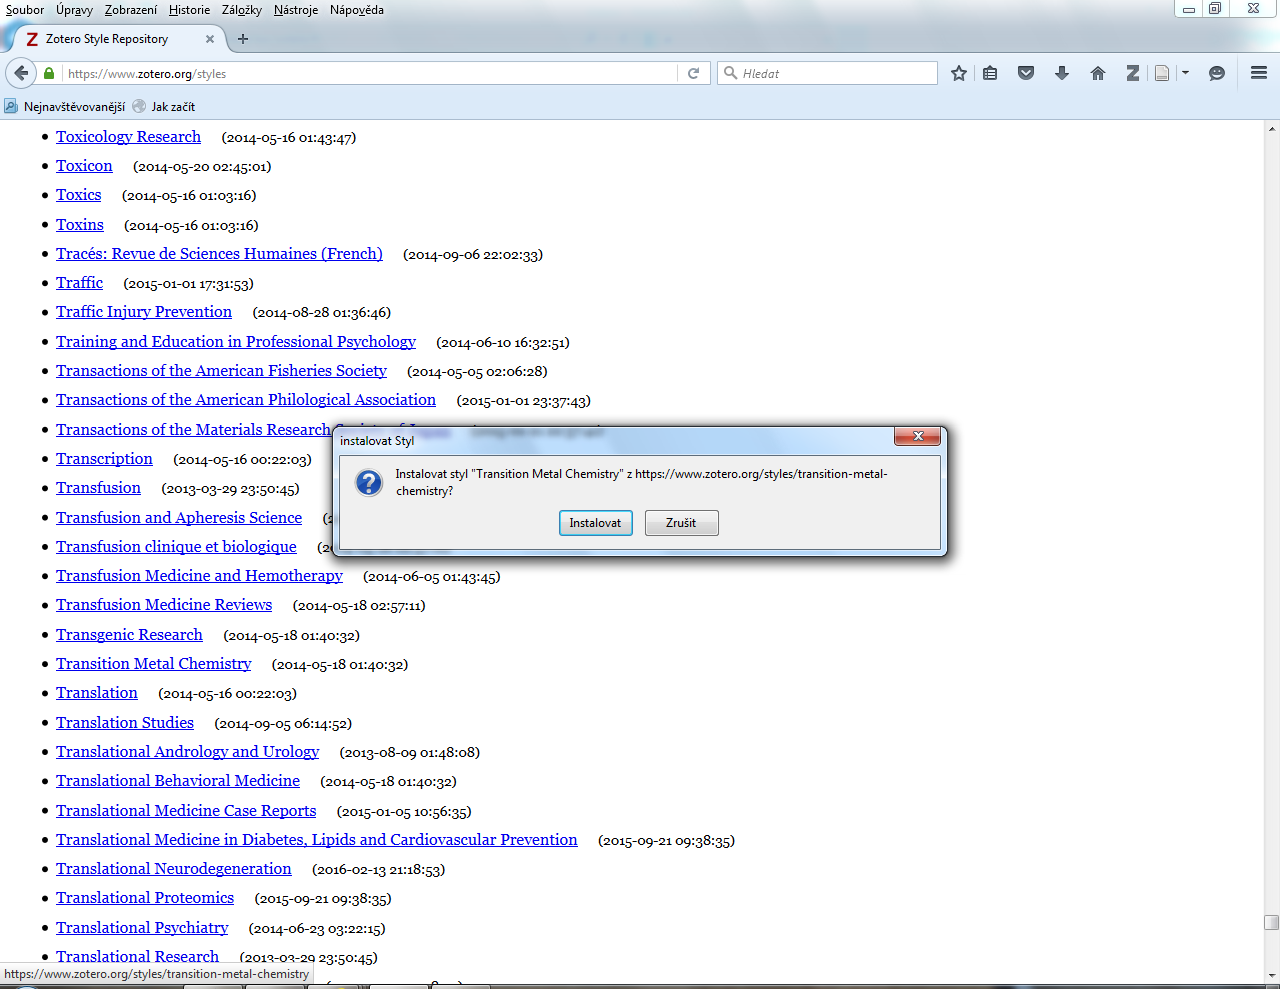Open the chat bubble icon
Viewport: 1280px width, 989px height.
coord(1217,73)
